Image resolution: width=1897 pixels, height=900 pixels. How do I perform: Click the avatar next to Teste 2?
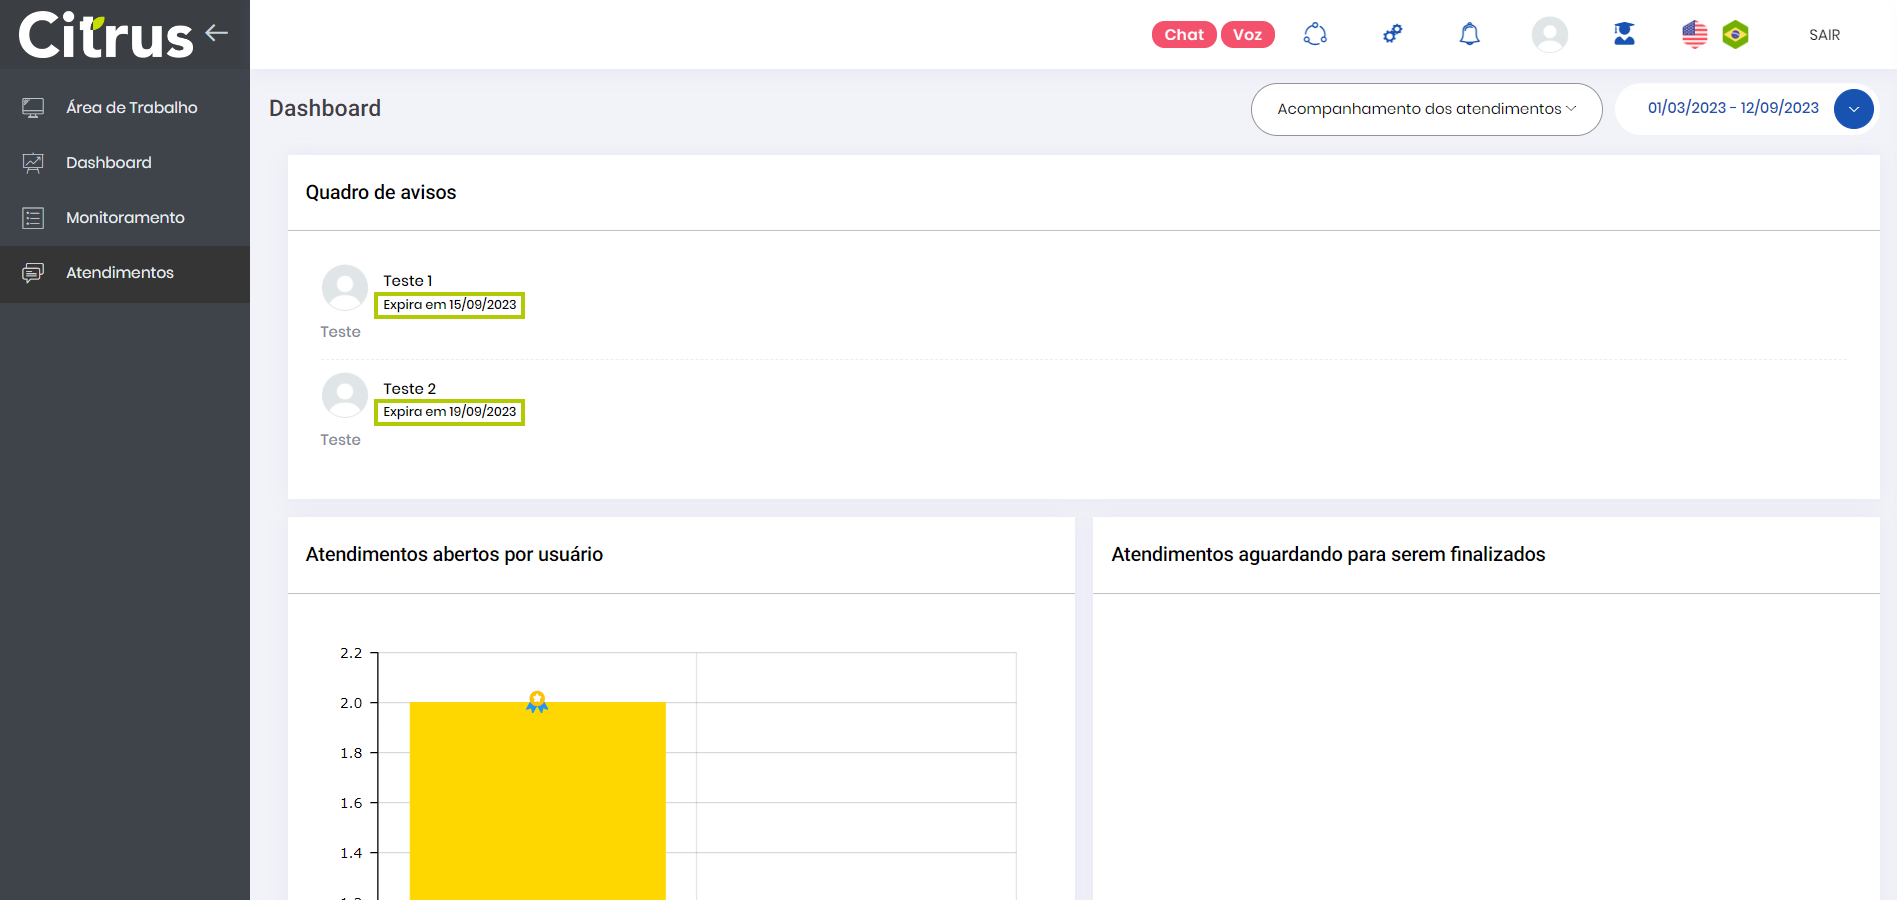pos(345,396)
